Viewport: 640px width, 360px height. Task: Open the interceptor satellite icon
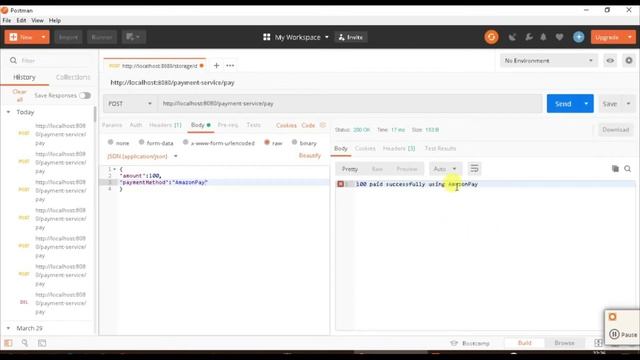click(512, 37)
